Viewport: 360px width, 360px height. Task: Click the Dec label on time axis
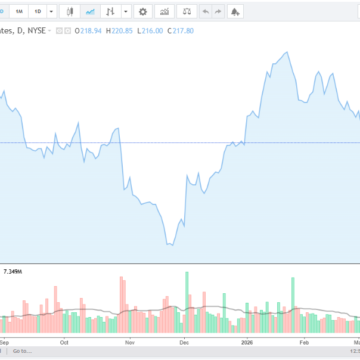point(184,342)
